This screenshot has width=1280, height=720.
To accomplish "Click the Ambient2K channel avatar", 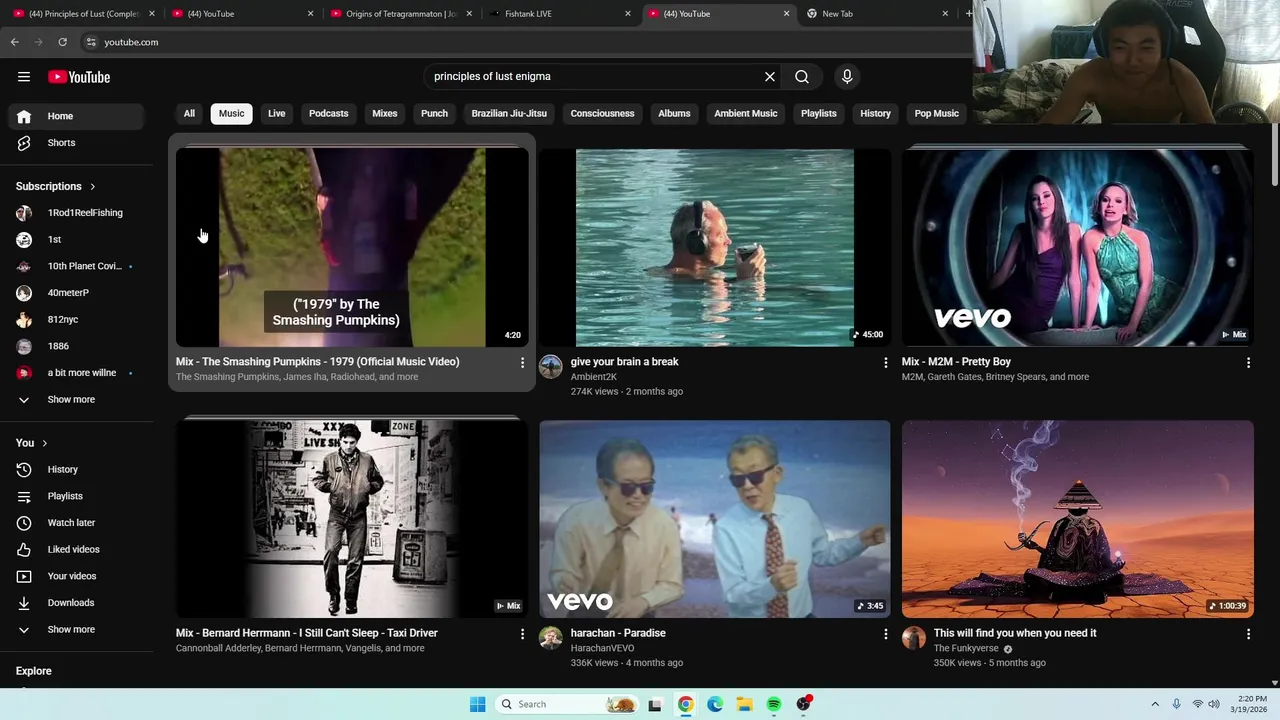I will (x=551, y=367).
